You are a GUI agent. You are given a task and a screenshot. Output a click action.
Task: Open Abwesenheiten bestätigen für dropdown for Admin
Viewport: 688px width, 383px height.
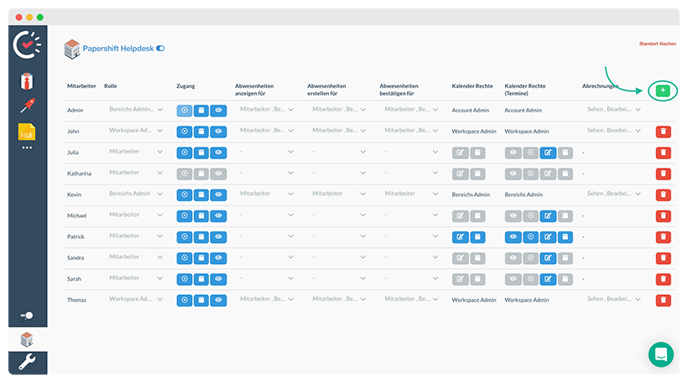point(411,109)
